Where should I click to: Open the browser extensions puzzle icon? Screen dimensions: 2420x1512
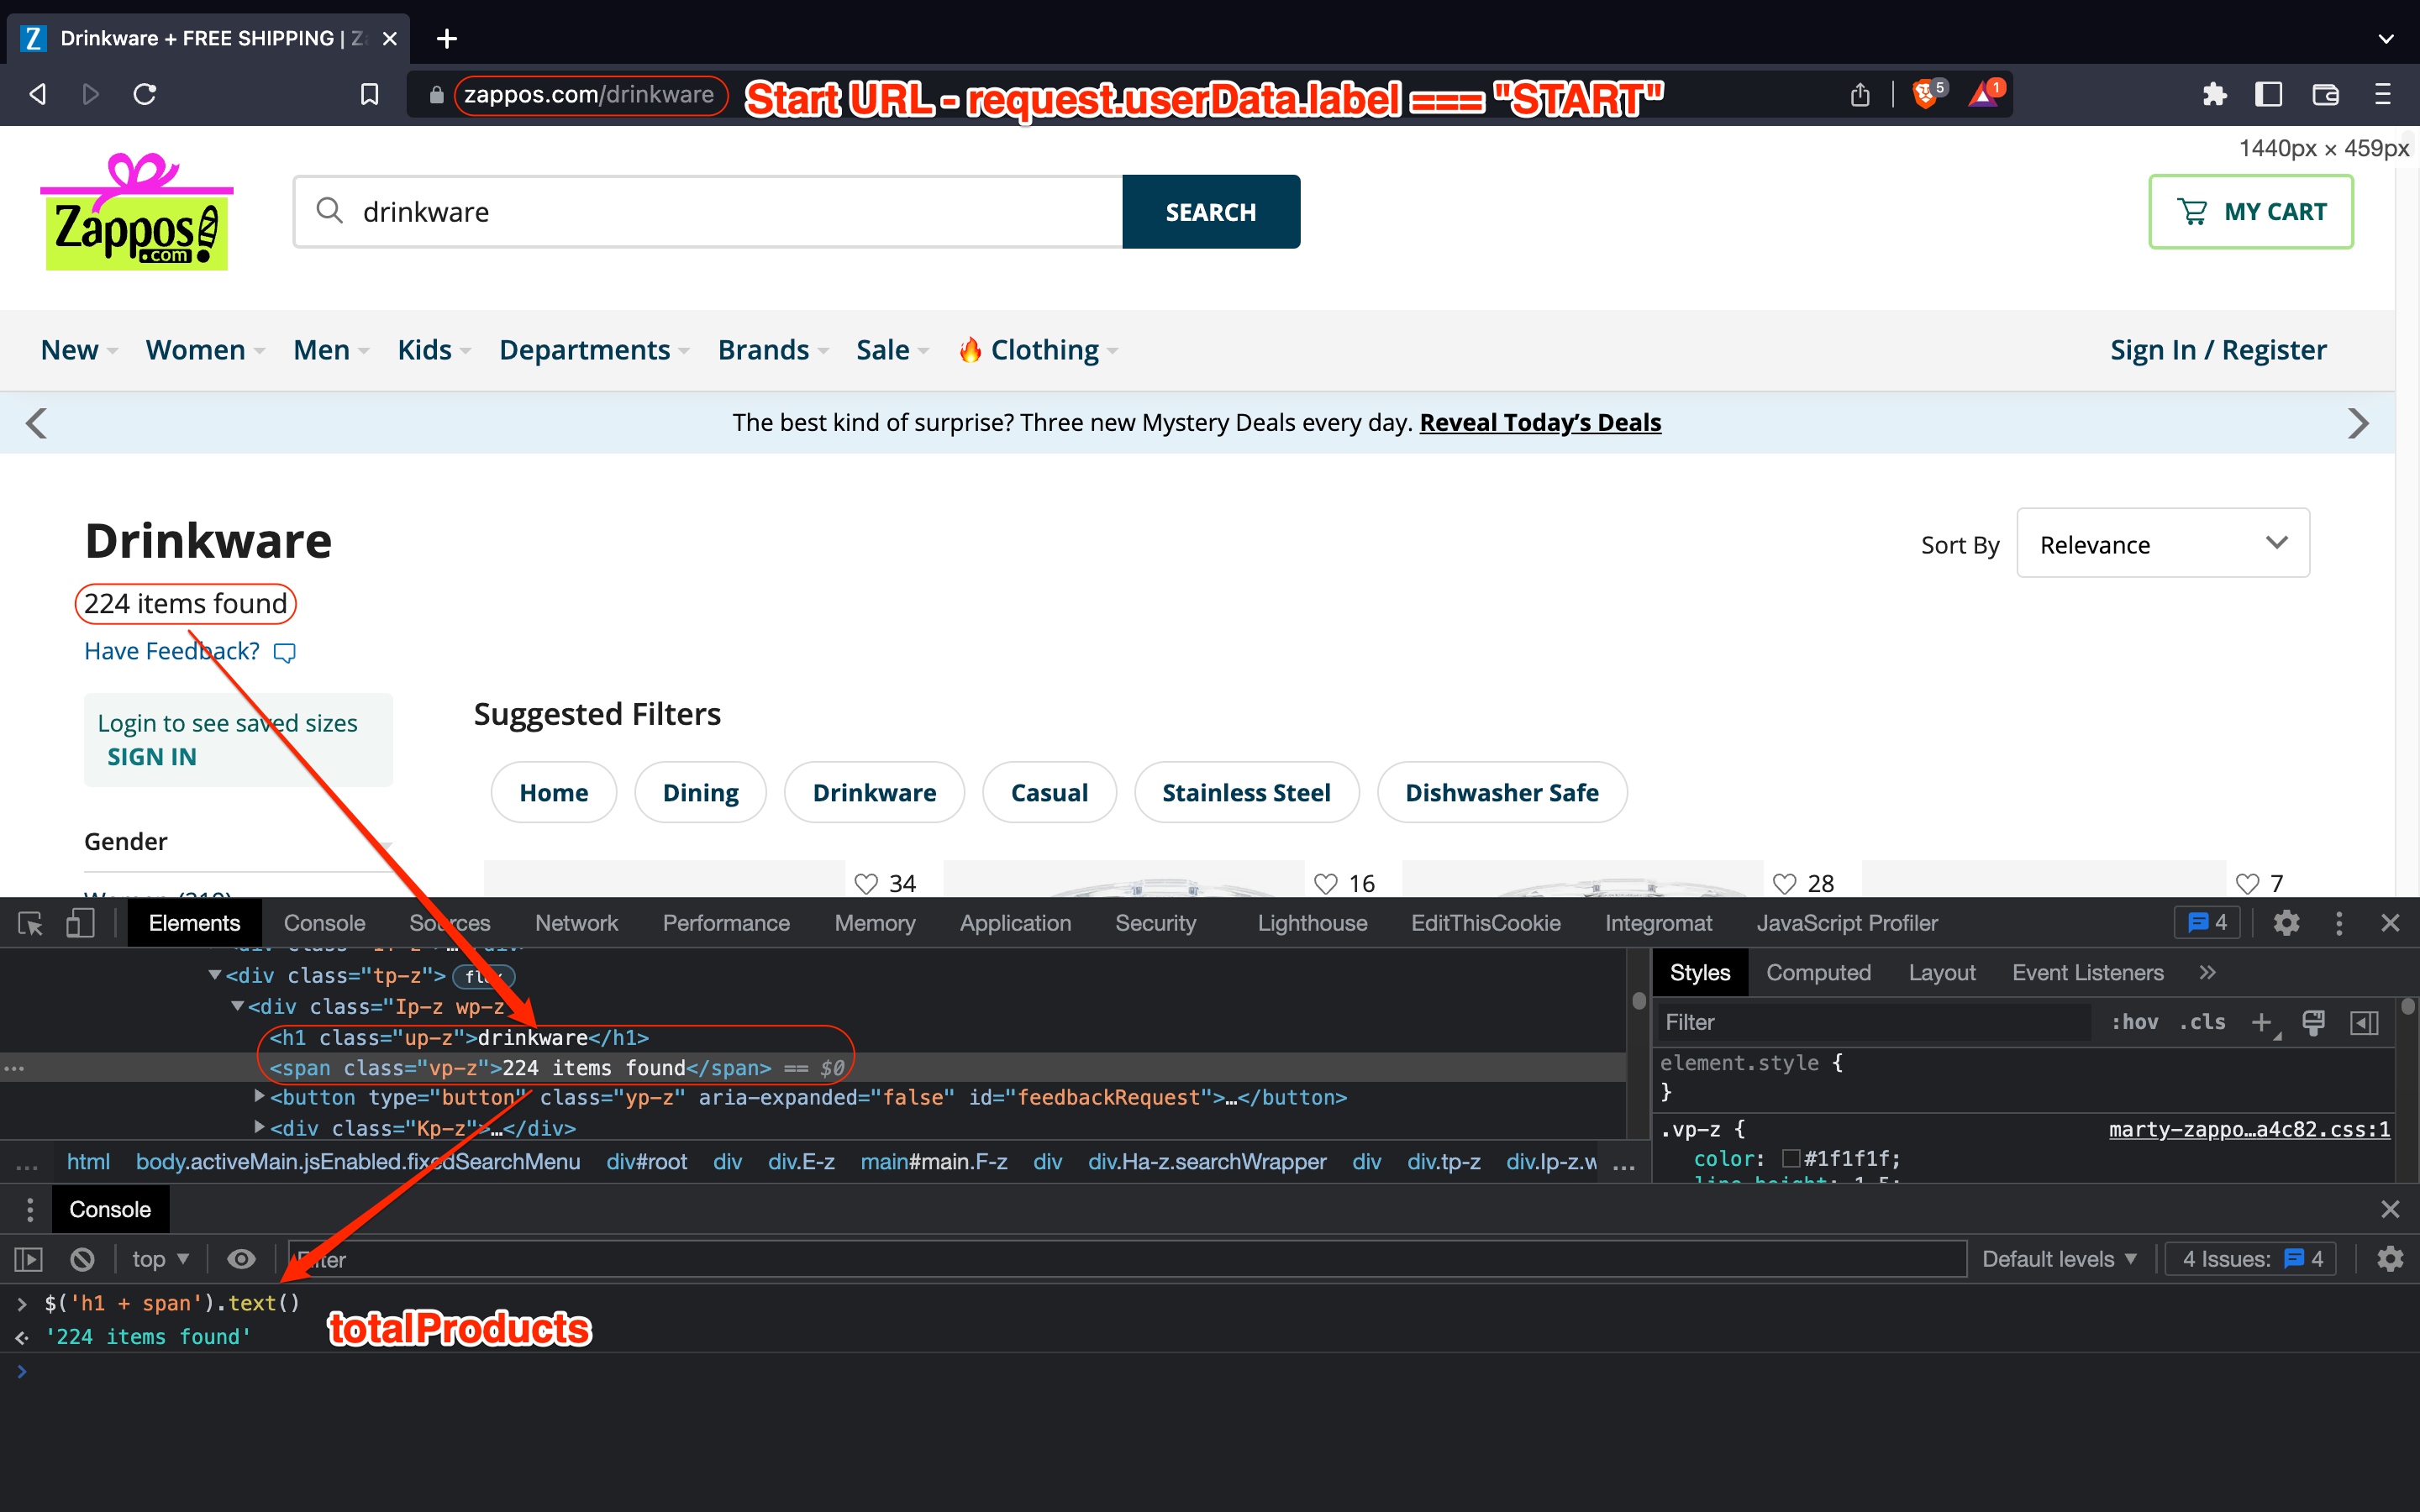point(2214,94)
